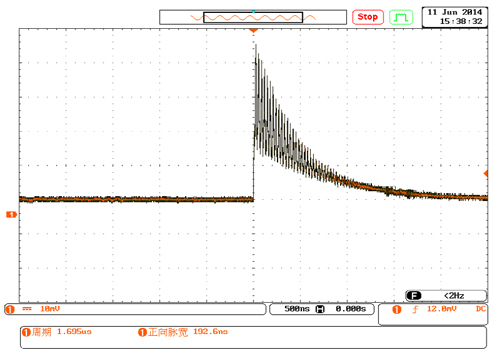Image resolution: width=500 pixels, height=361 pixels.
Task: Click the waveform overview window box at top
Action: point(253,17)
